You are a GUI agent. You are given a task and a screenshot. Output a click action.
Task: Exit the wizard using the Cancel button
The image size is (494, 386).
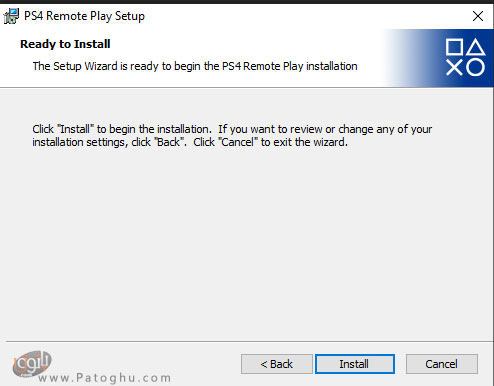442,364
